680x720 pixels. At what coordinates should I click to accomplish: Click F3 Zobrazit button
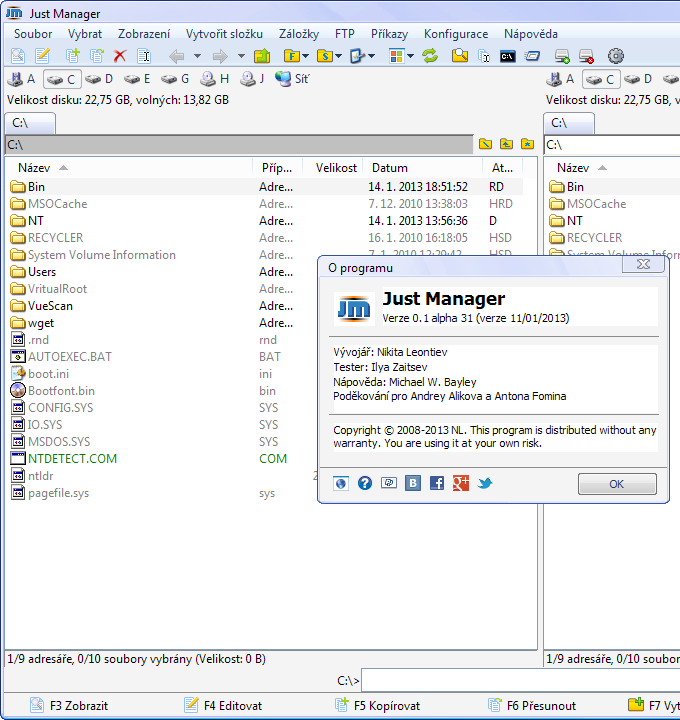point(69,705)
